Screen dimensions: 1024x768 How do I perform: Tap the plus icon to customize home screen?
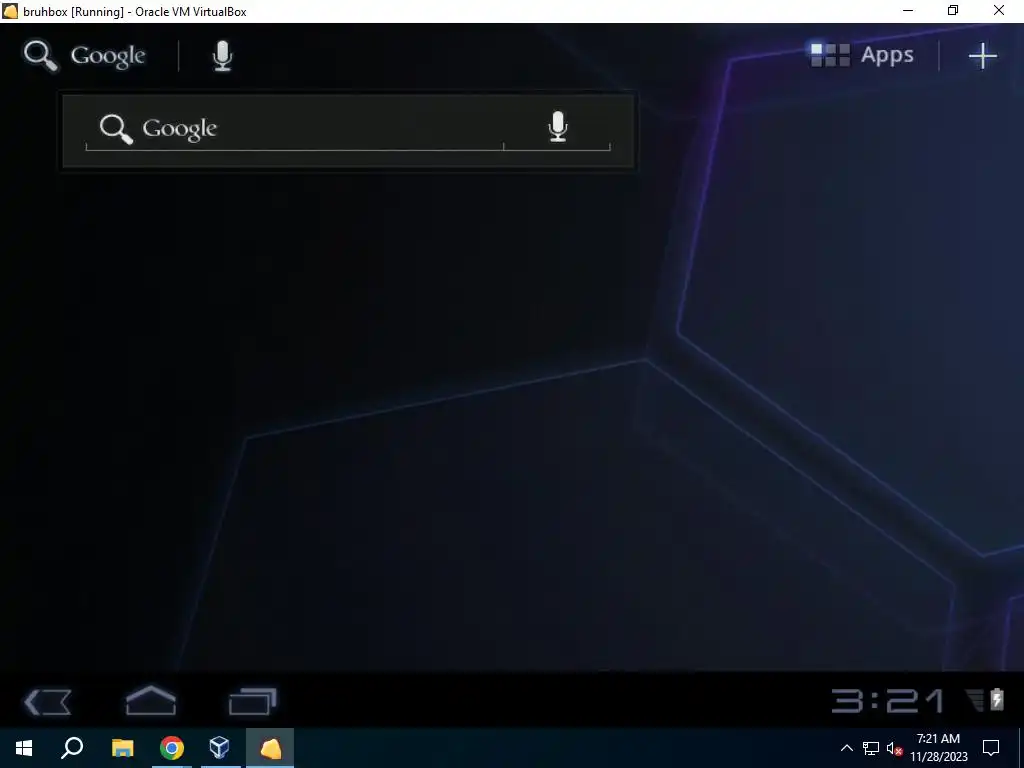(982, 56)
